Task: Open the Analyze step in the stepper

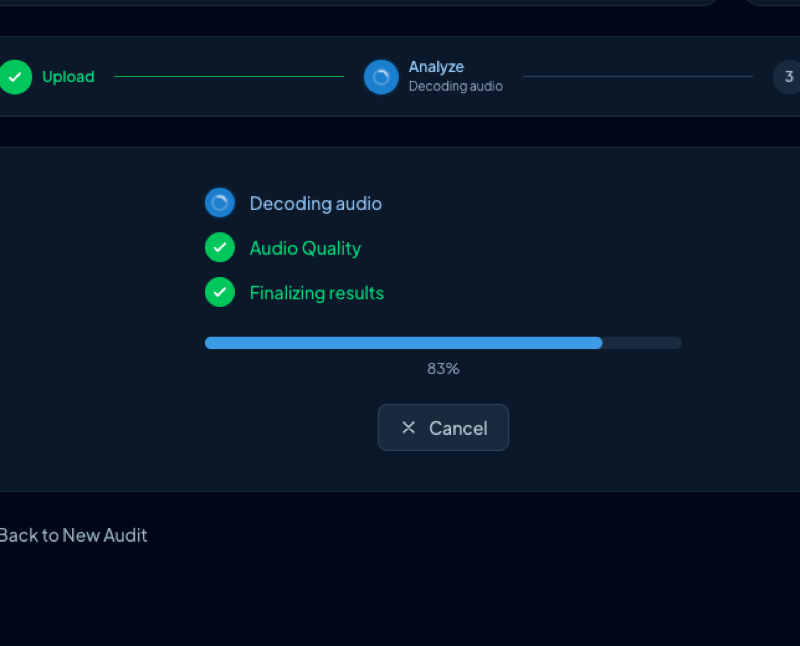Action: pos(436,67)
